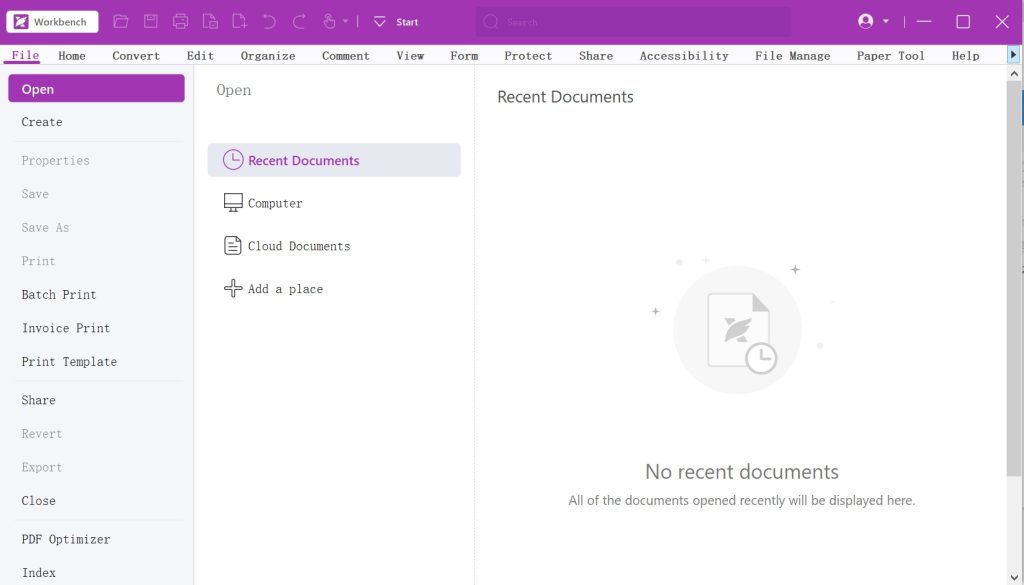The height and width of the screenshot is (585, 1024).
Task: Click the open folder icon in title bar
Action: [x=121, y=21]
